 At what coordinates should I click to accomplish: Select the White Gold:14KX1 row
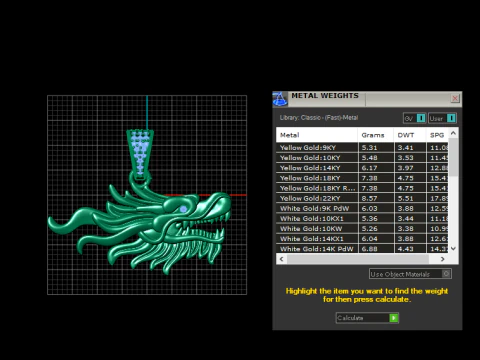pyautogui.click(x=362, y=239)
